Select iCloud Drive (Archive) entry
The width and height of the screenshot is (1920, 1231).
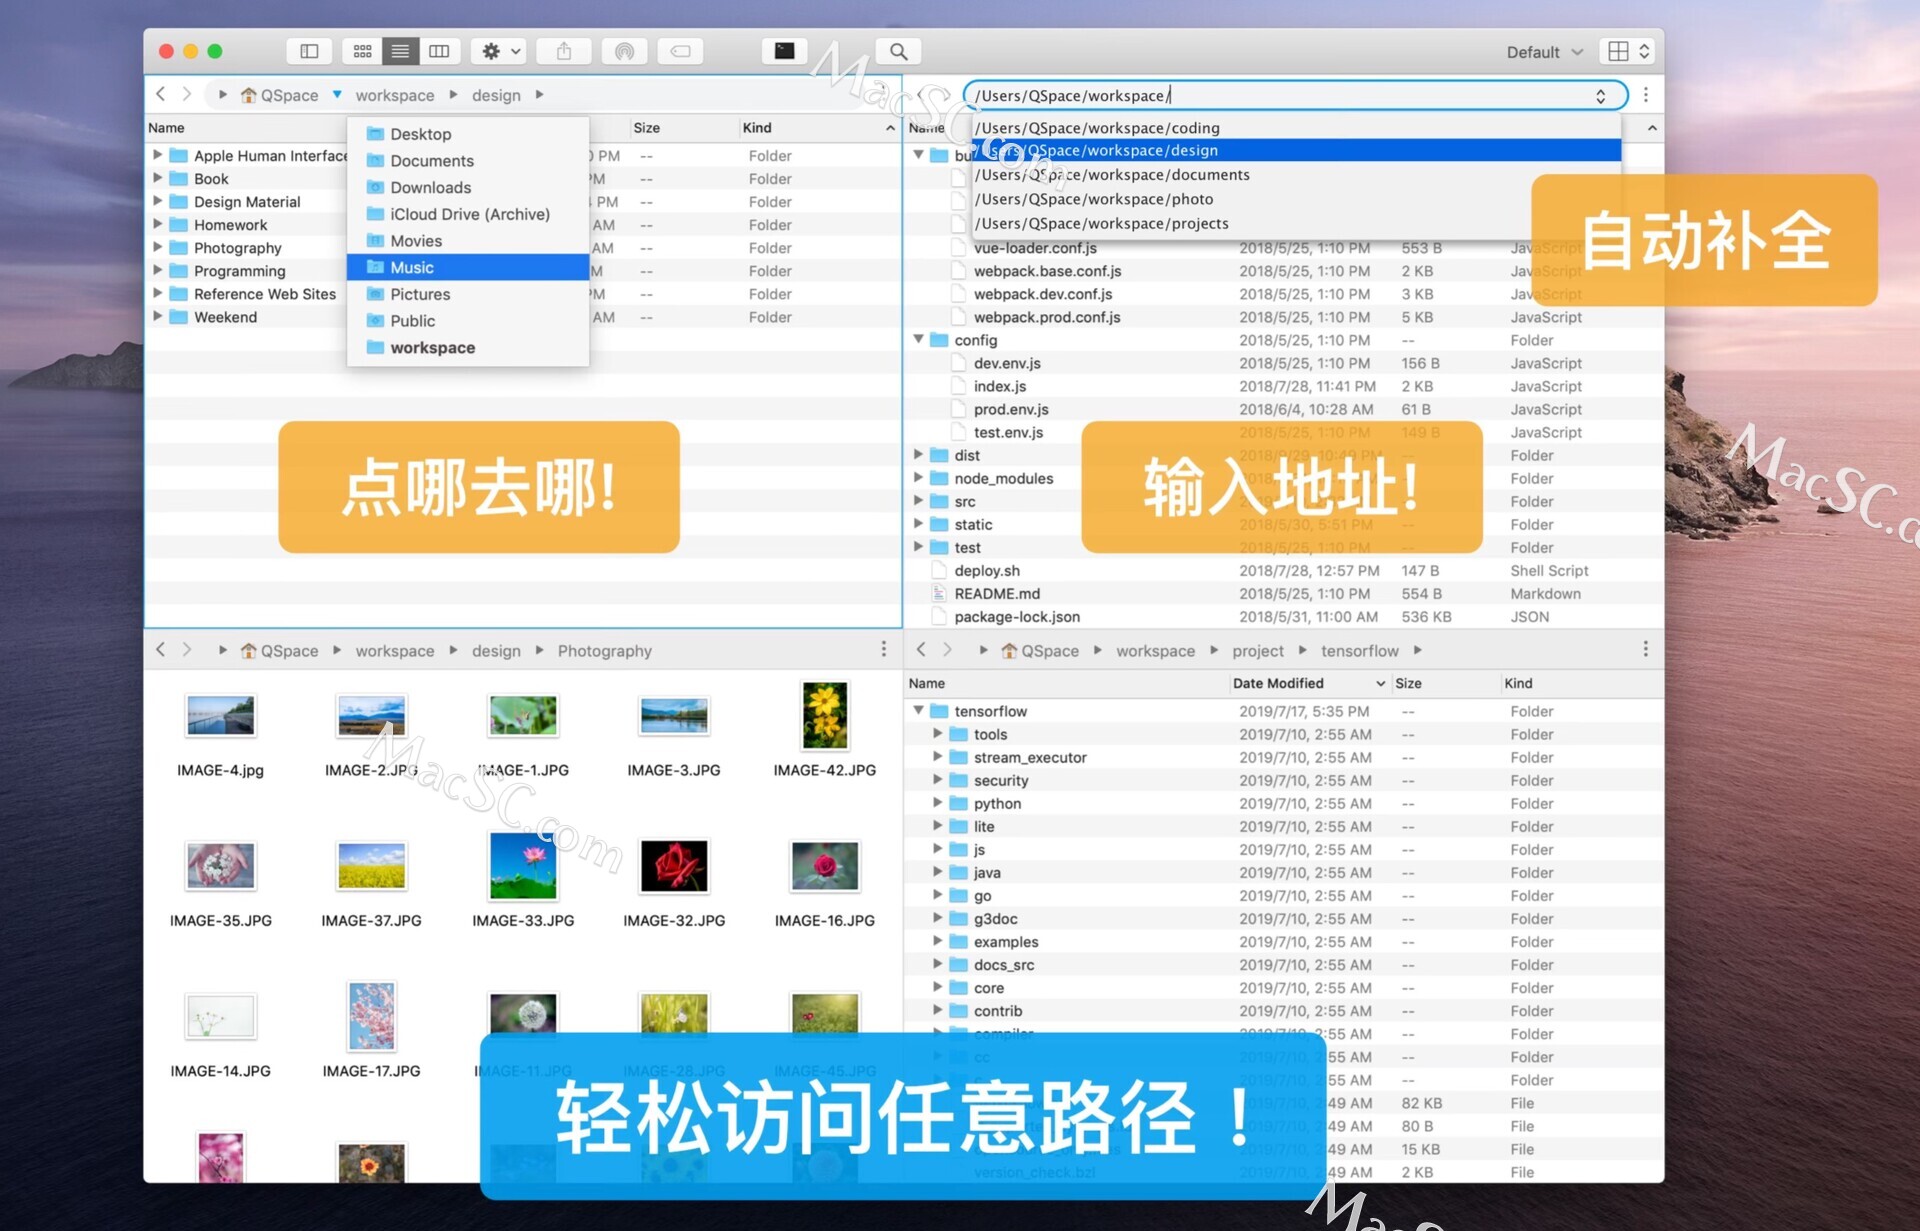point(468,214)
